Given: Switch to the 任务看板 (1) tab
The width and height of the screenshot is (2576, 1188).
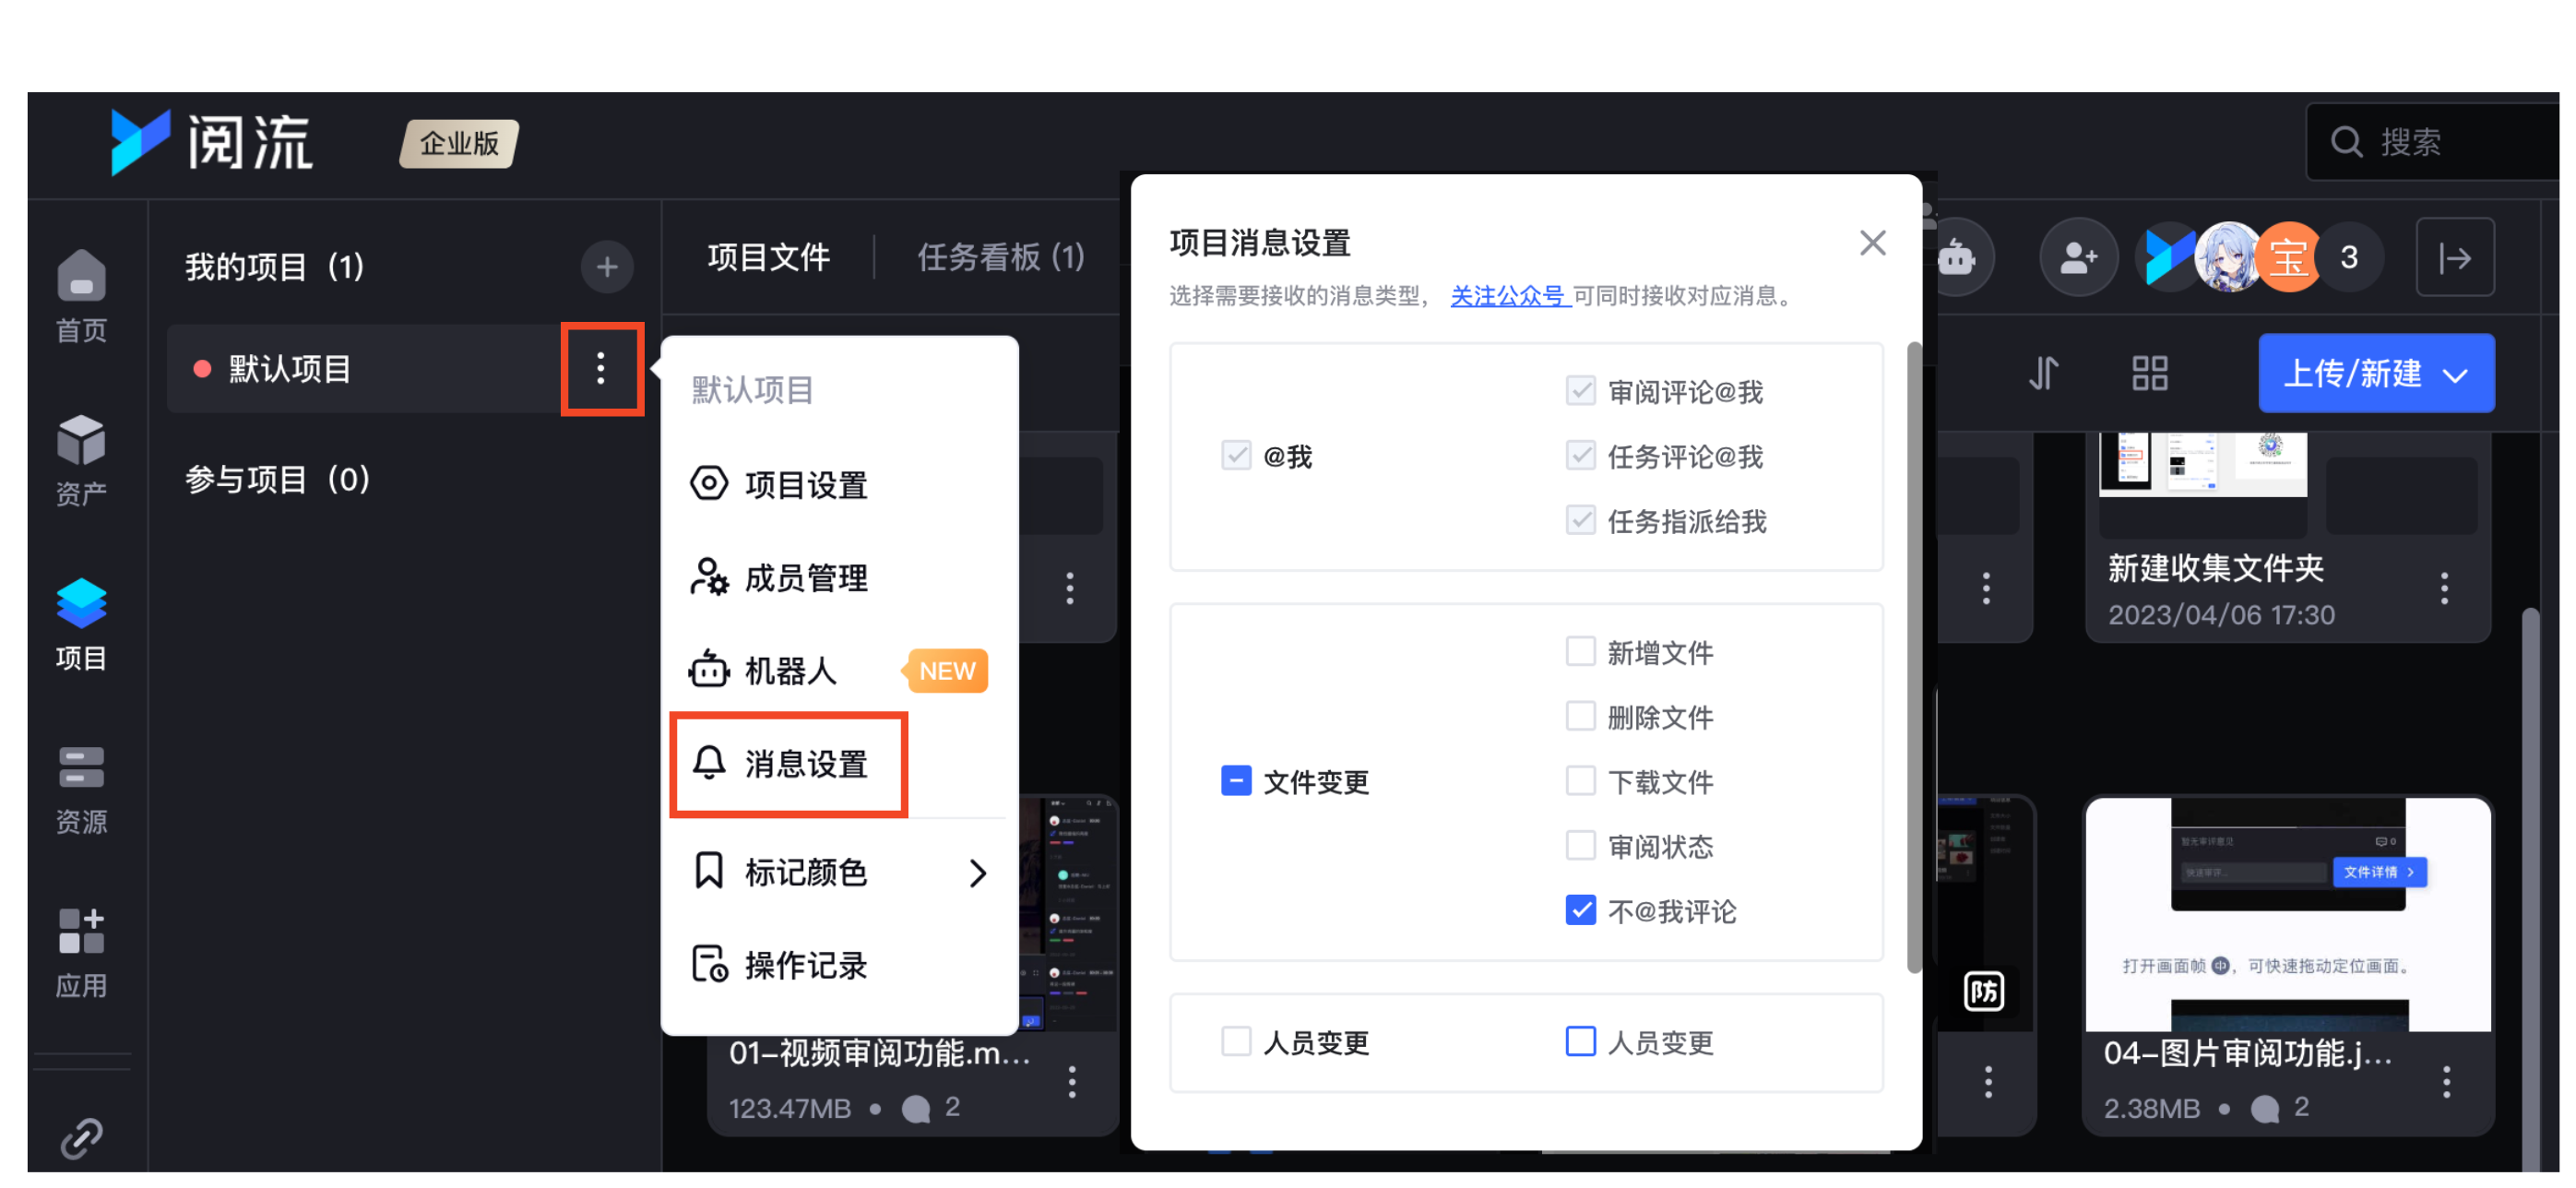Looking at the screenshot, I should coord(1001,258).
